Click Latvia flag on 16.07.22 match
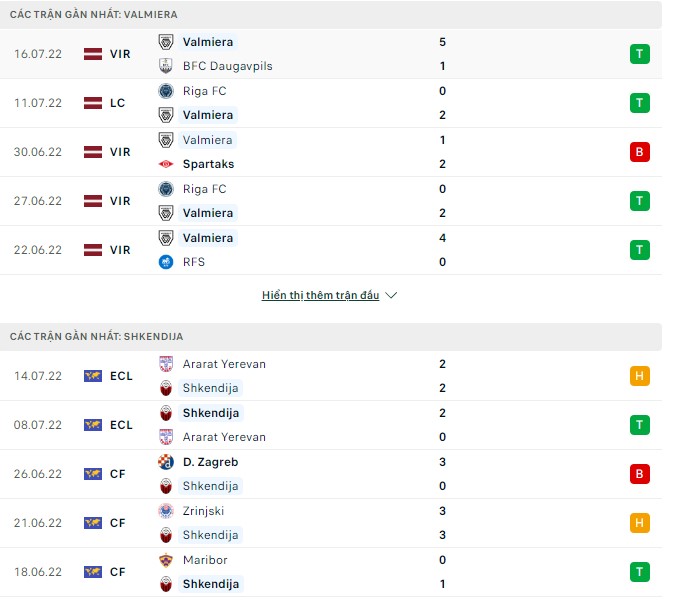 click(93, 54)
